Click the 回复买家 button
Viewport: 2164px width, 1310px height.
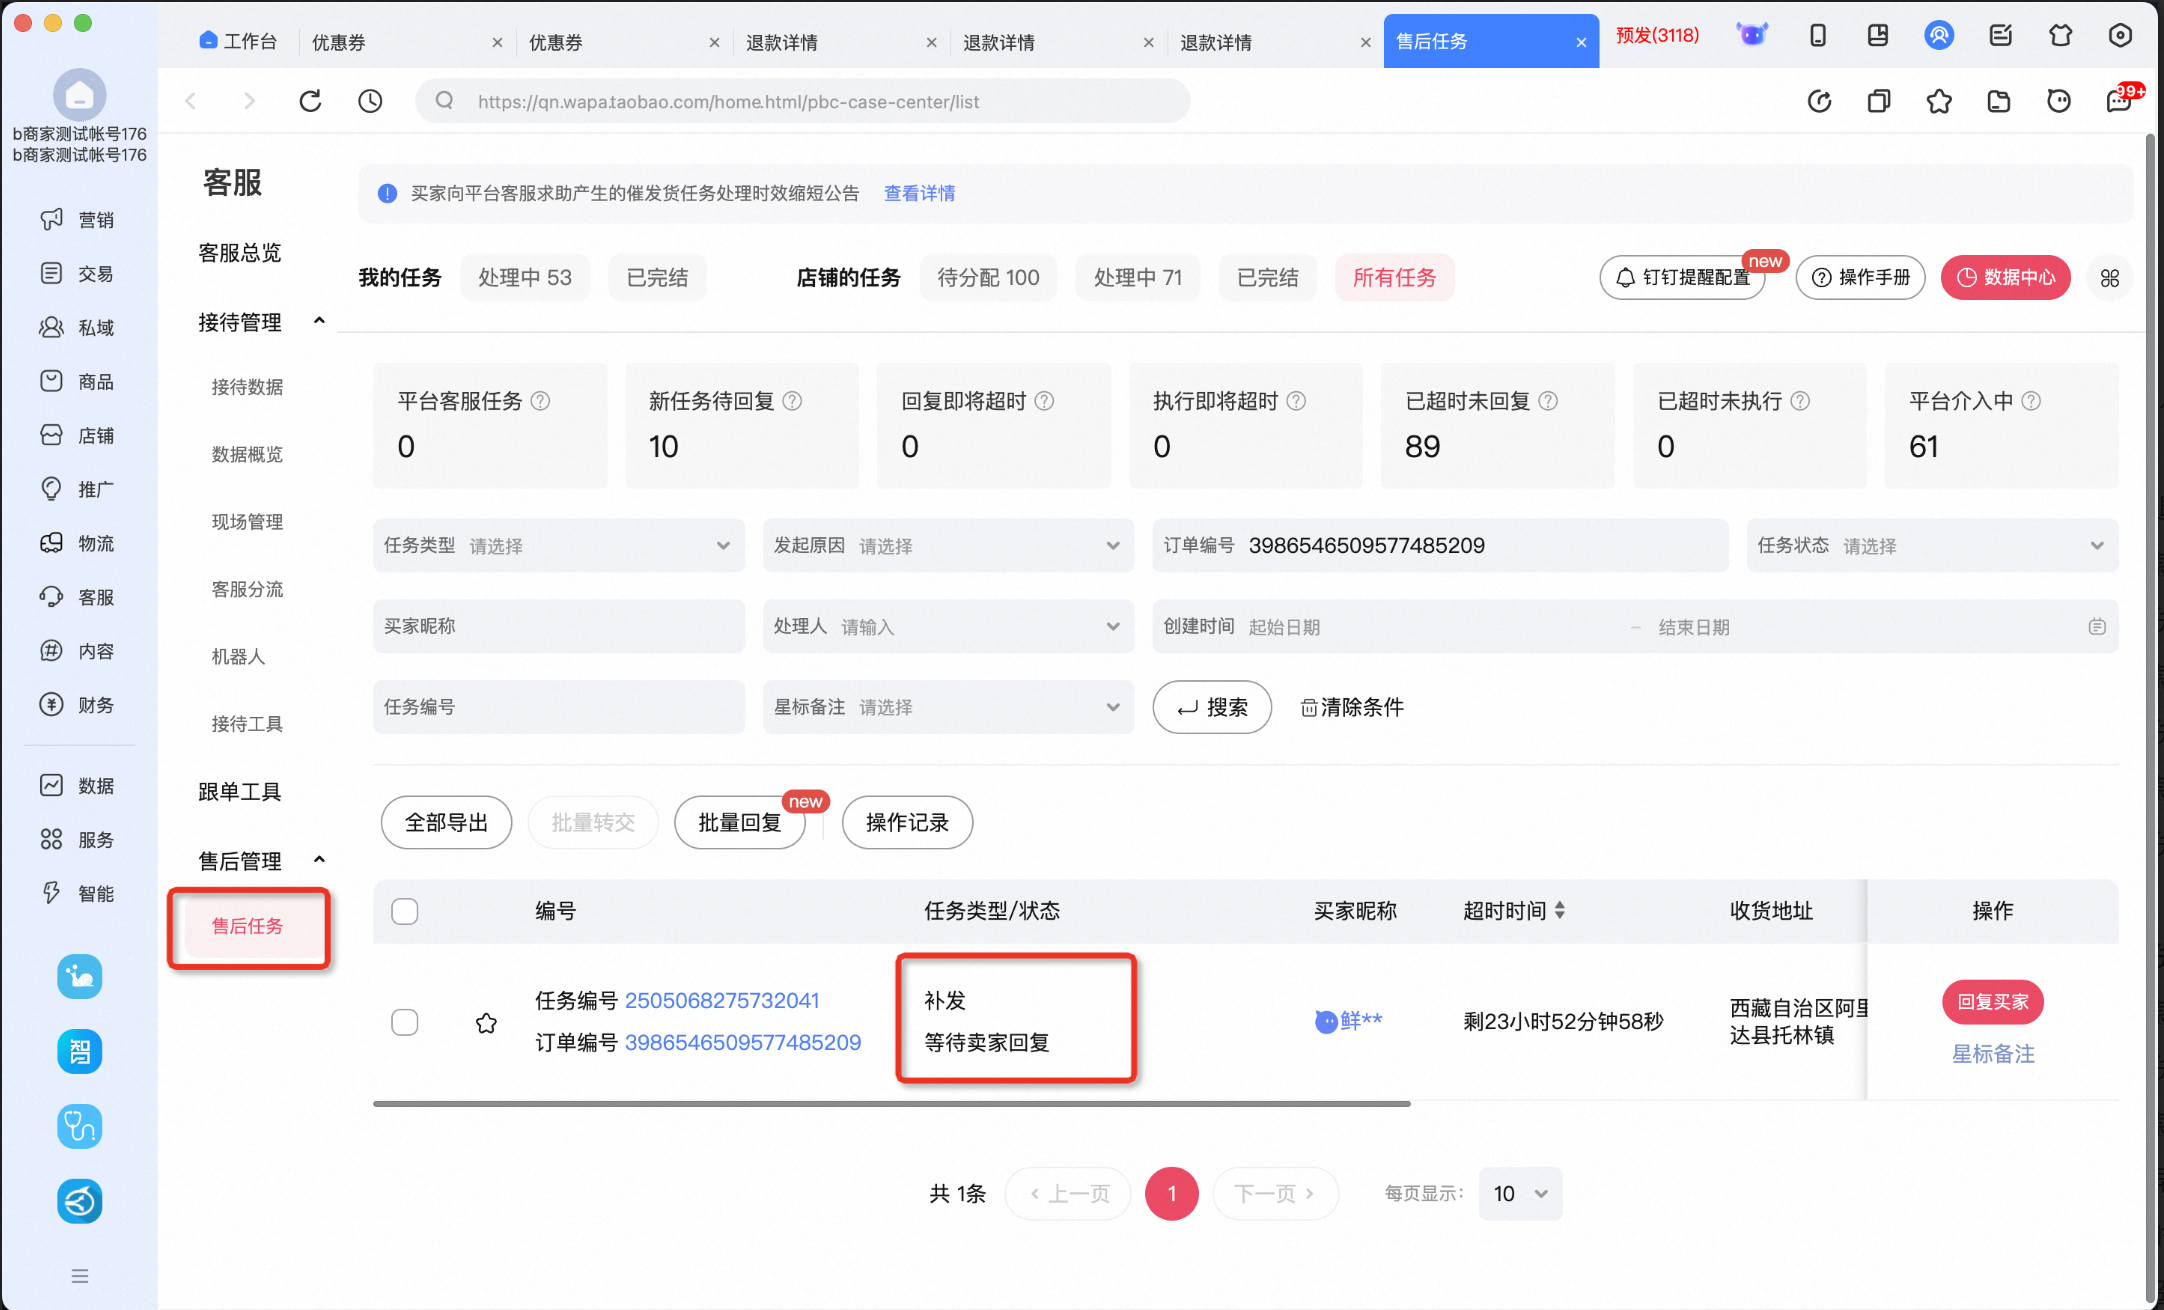point(1992,1001)
